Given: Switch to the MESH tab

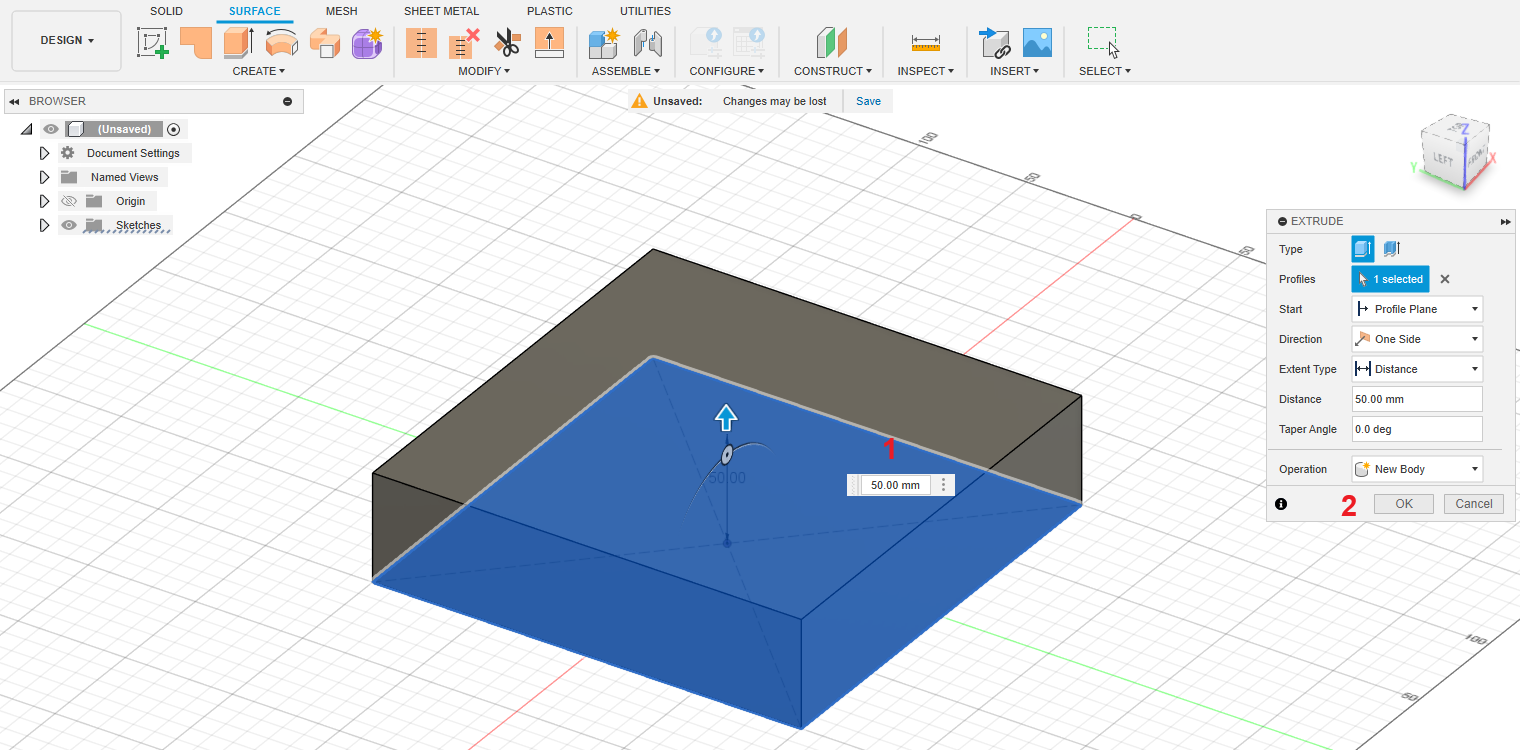Looking at the screenshot, I should pyautogui.click(x=341, y=11).
